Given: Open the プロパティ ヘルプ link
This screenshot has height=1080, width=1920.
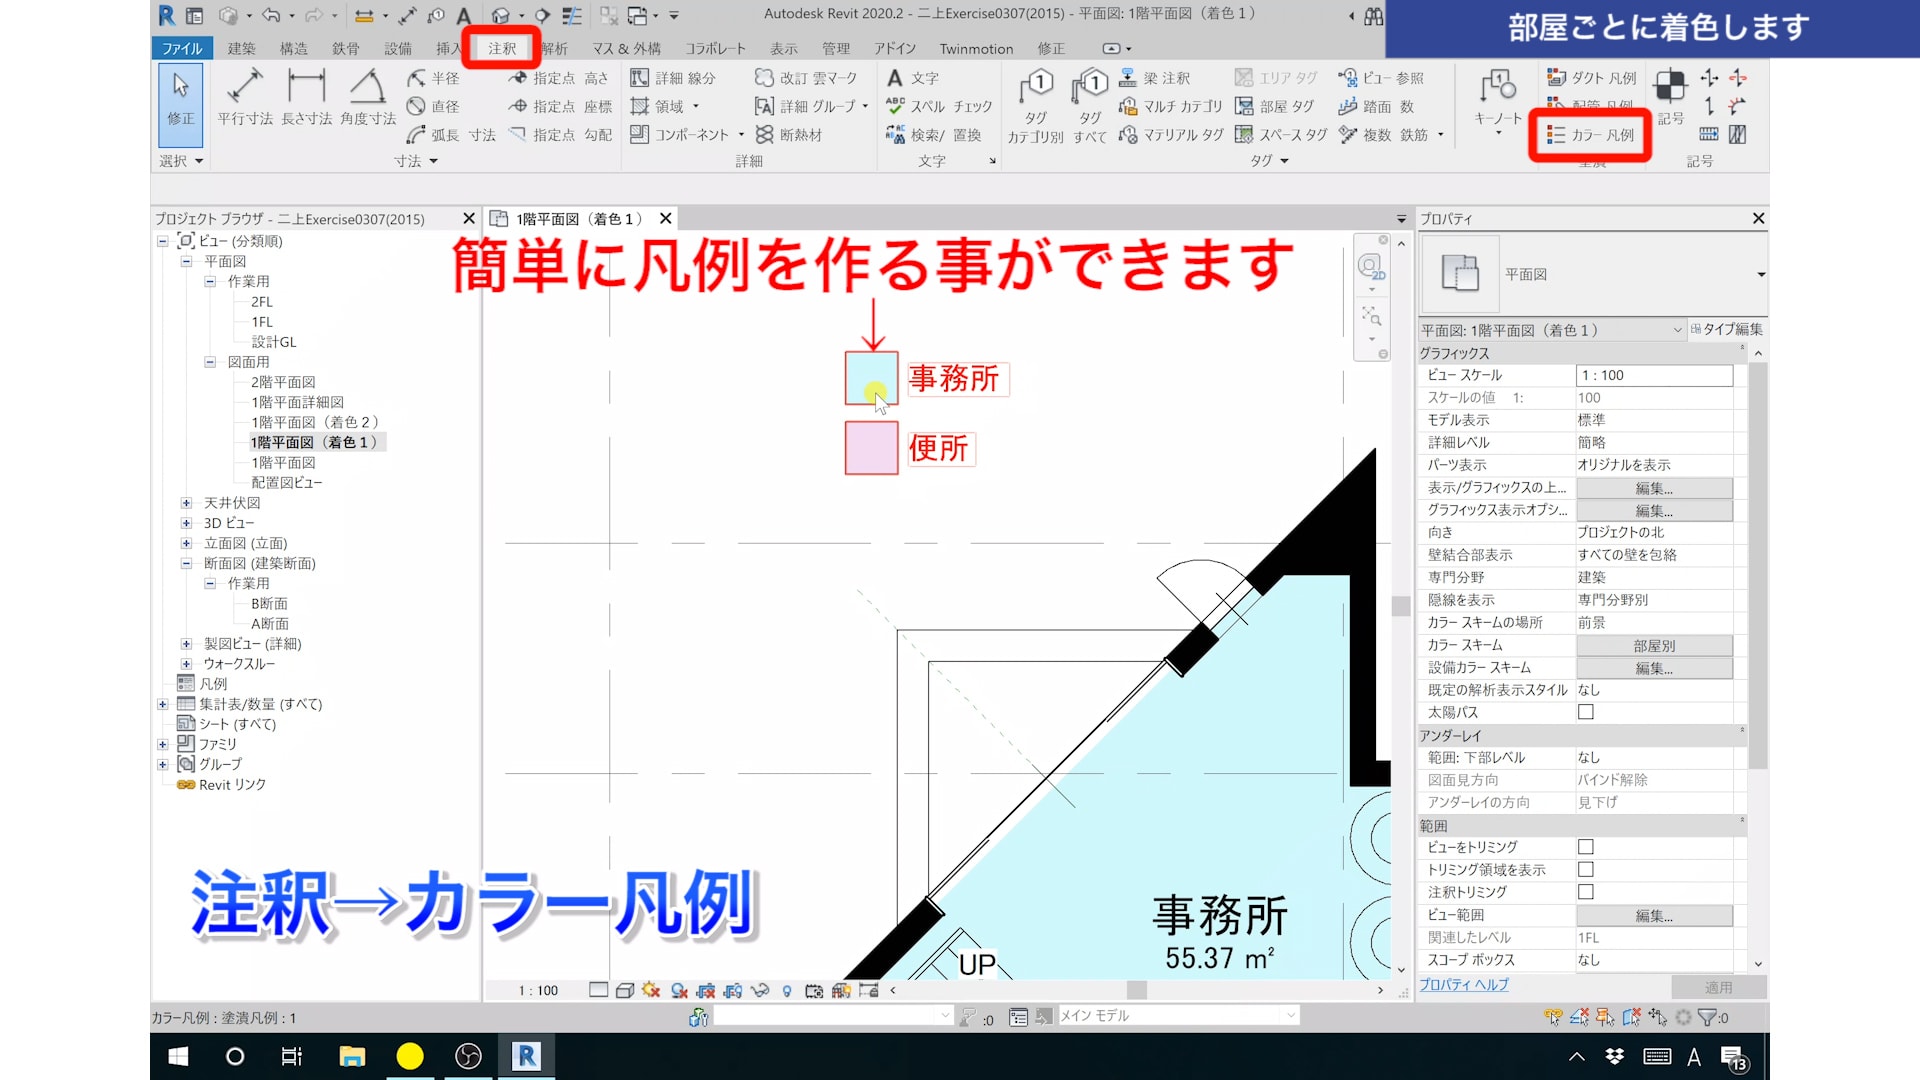Looking at the screenshot, I should 1463,985.
